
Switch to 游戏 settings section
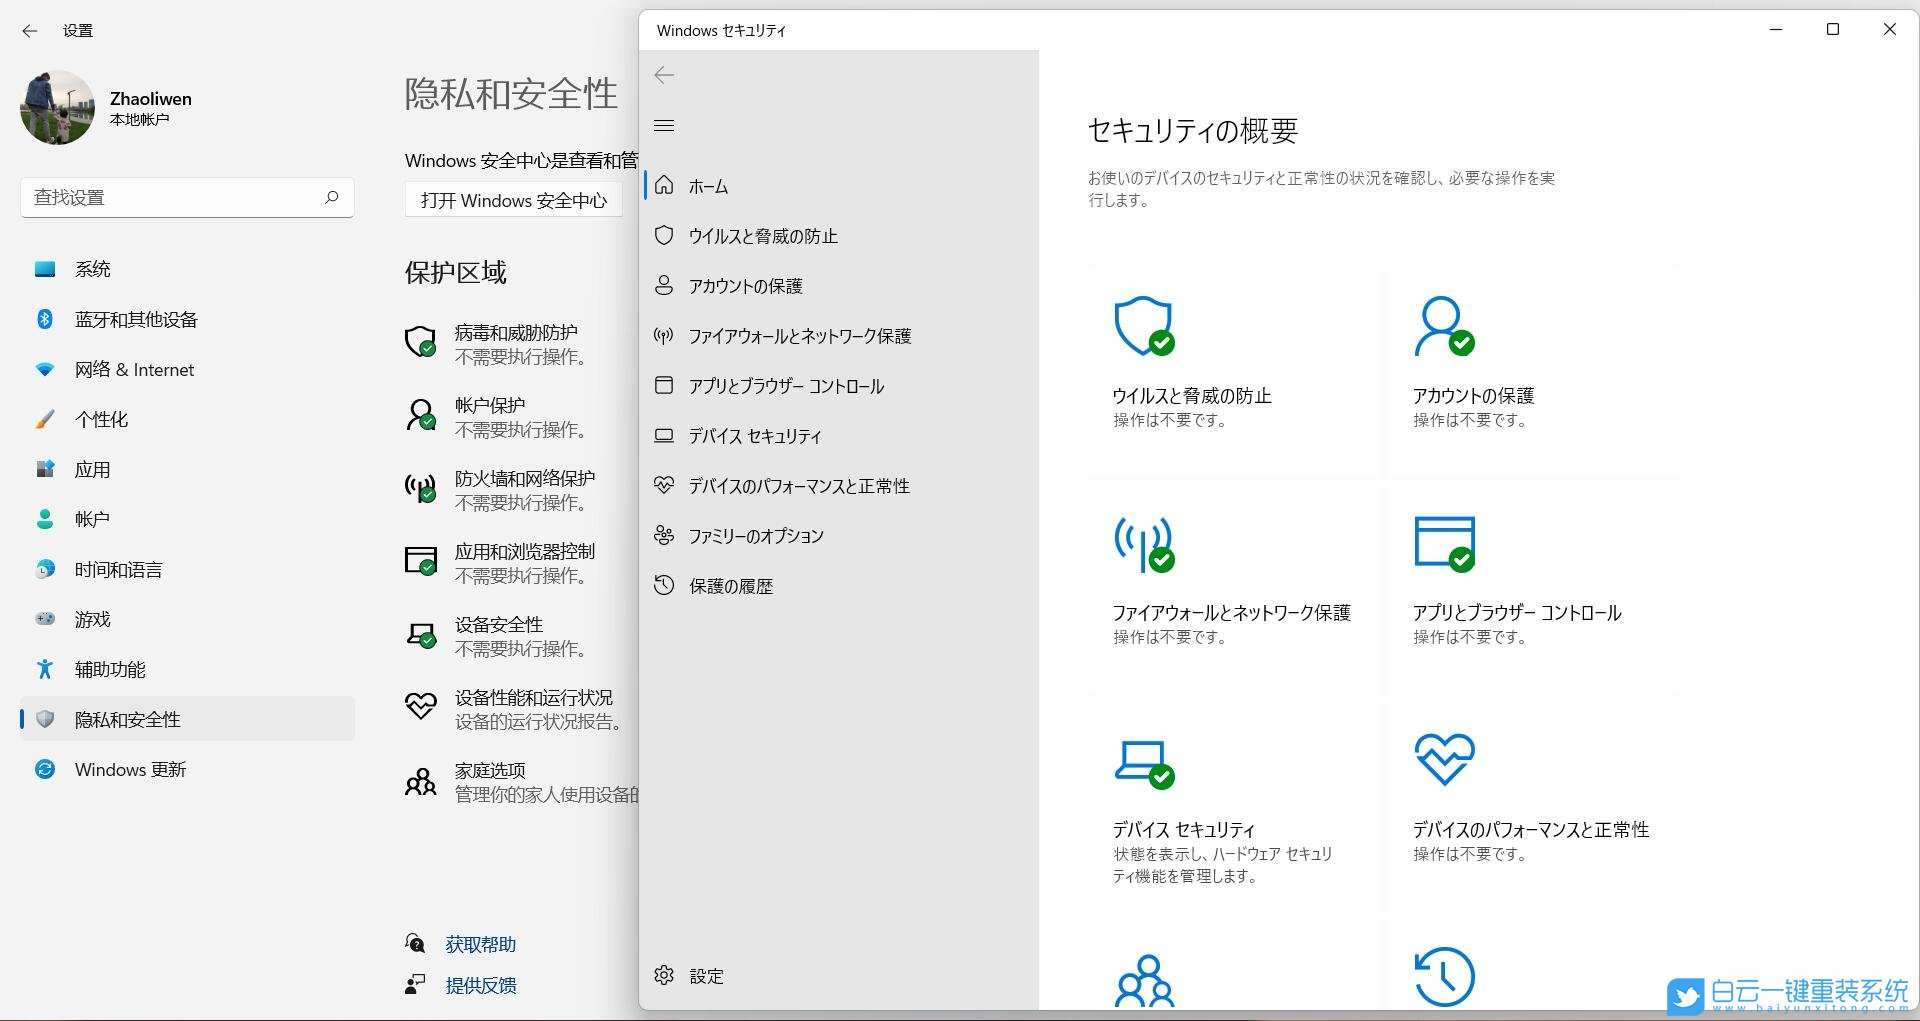[93, 619]
